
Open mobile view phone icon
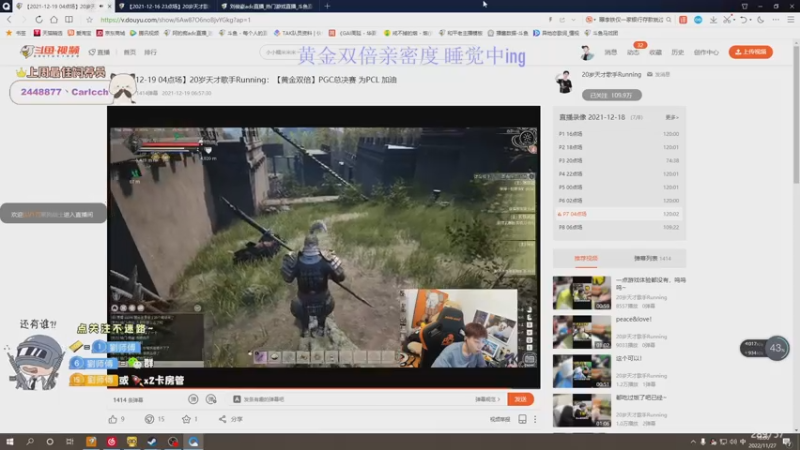point(522,419)
